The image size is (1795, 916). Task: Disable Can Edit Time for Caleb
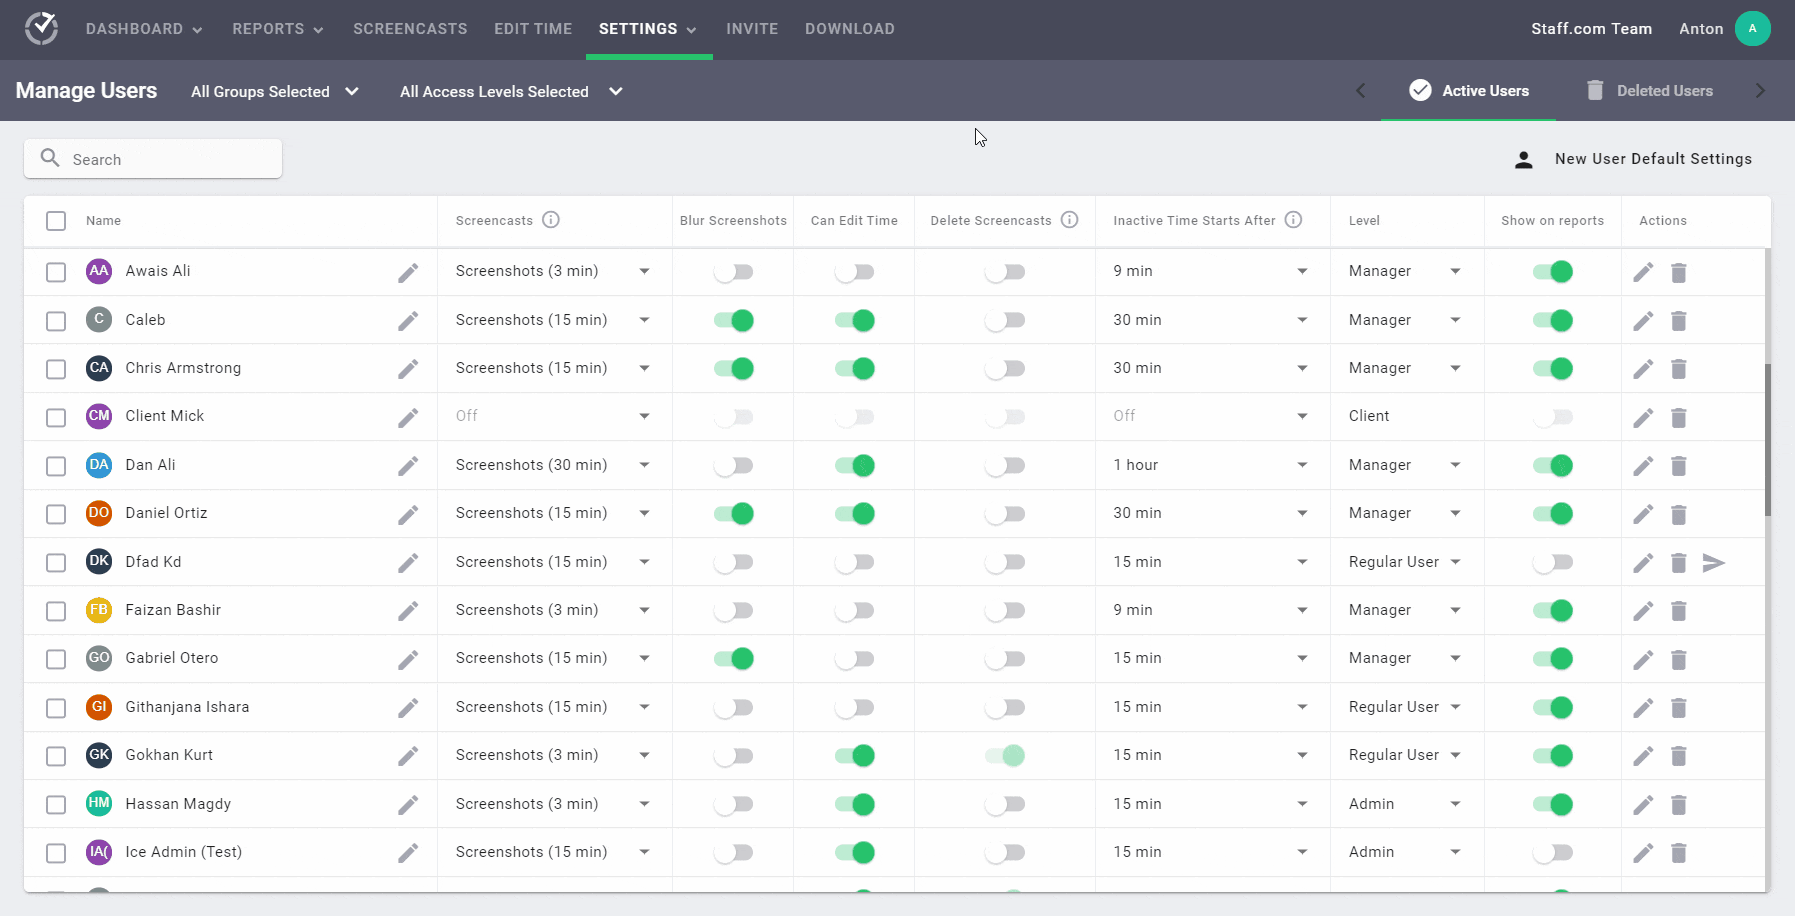tap(855, 320)
